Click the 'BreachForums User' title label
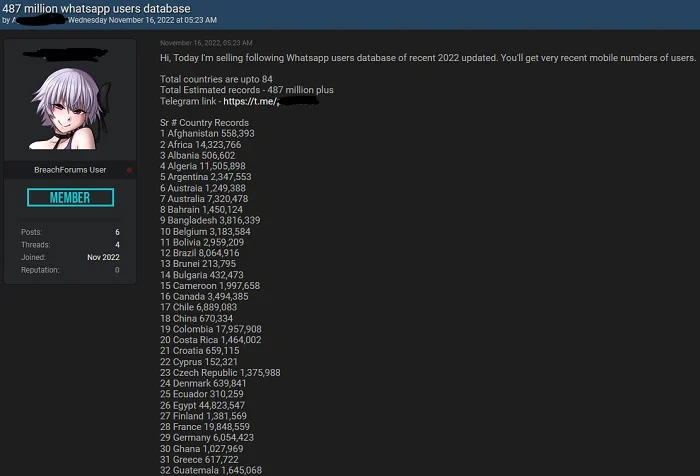This screenshot has width=700, height=476. (70, 170)
